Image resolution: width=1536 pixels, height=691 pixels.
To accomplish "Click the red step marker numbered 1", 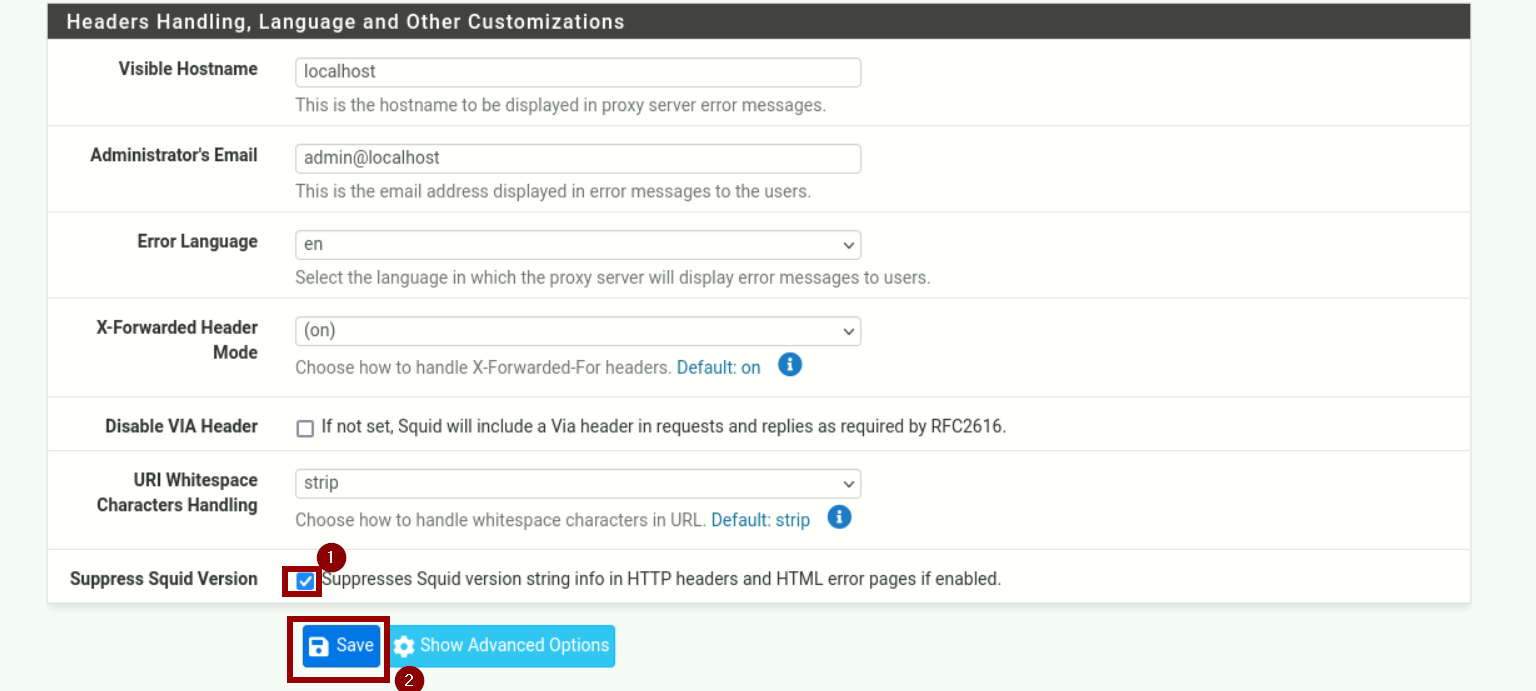I will click(x=331, y=557).
